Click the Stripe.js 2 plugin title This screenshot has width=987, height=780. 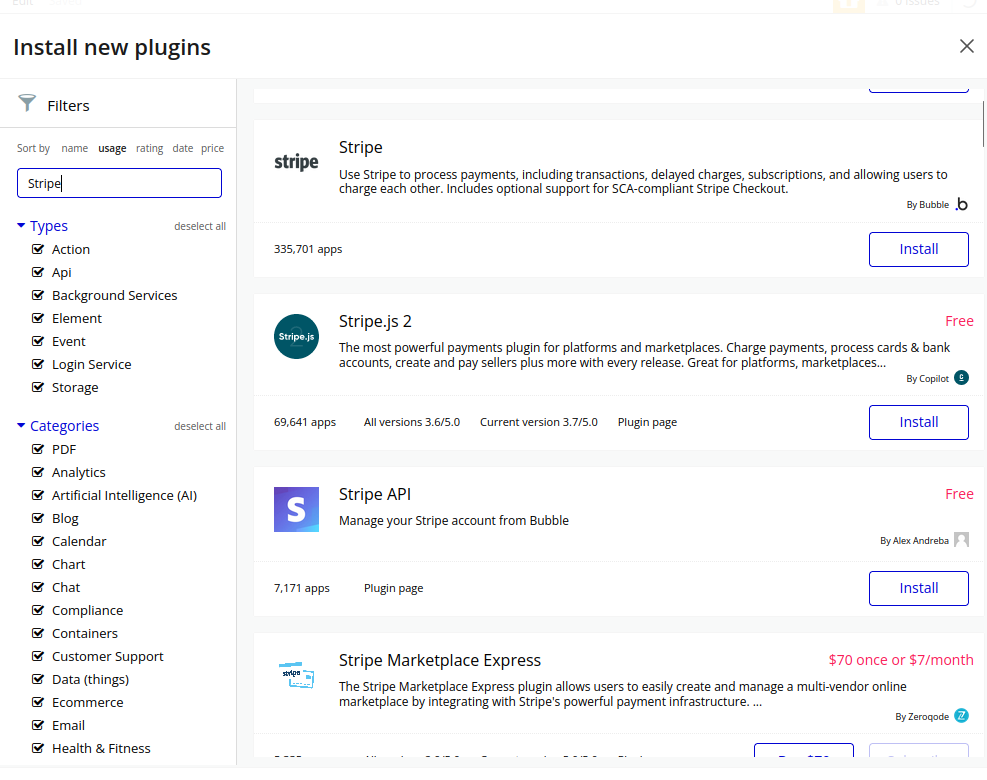[x=375, y=321]
